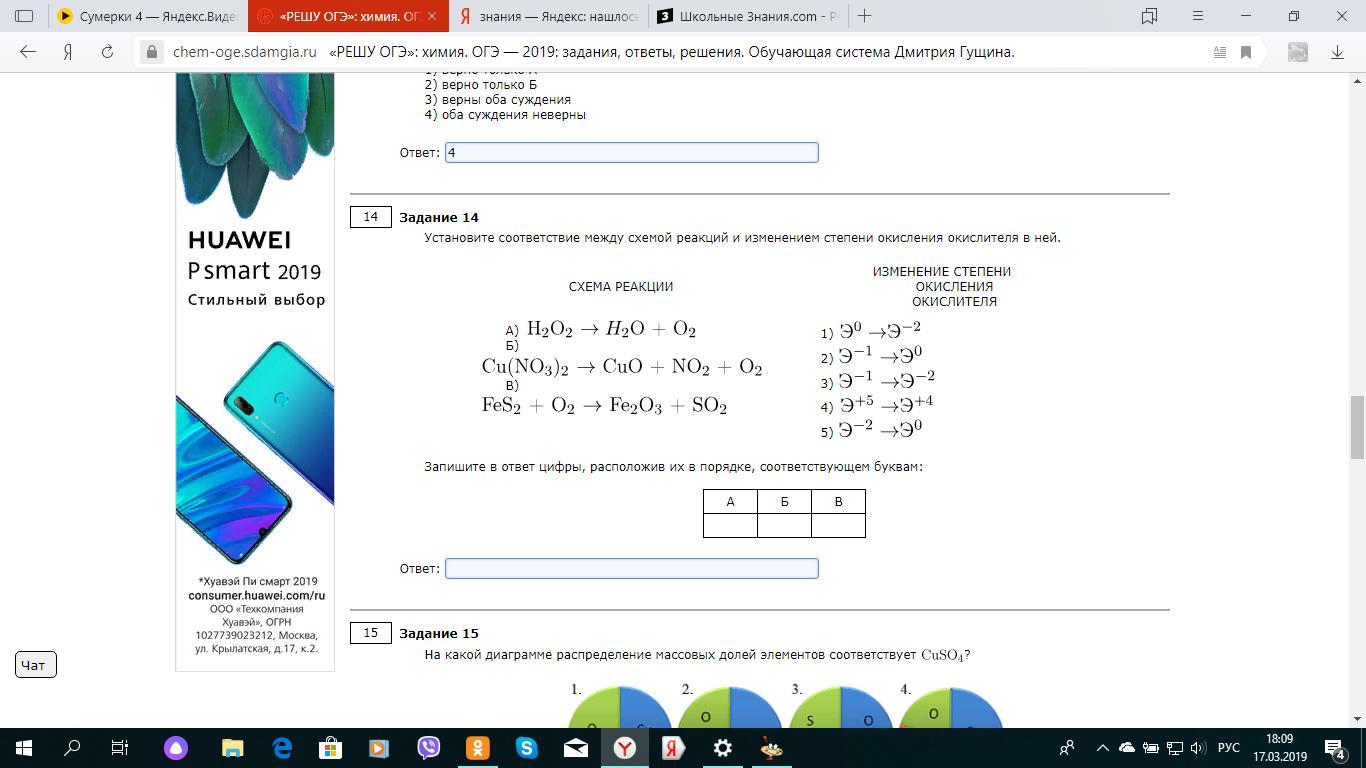Click the Задание 14 heading
The width and height of the screenshot is (1366, 768).
[439, 217]
